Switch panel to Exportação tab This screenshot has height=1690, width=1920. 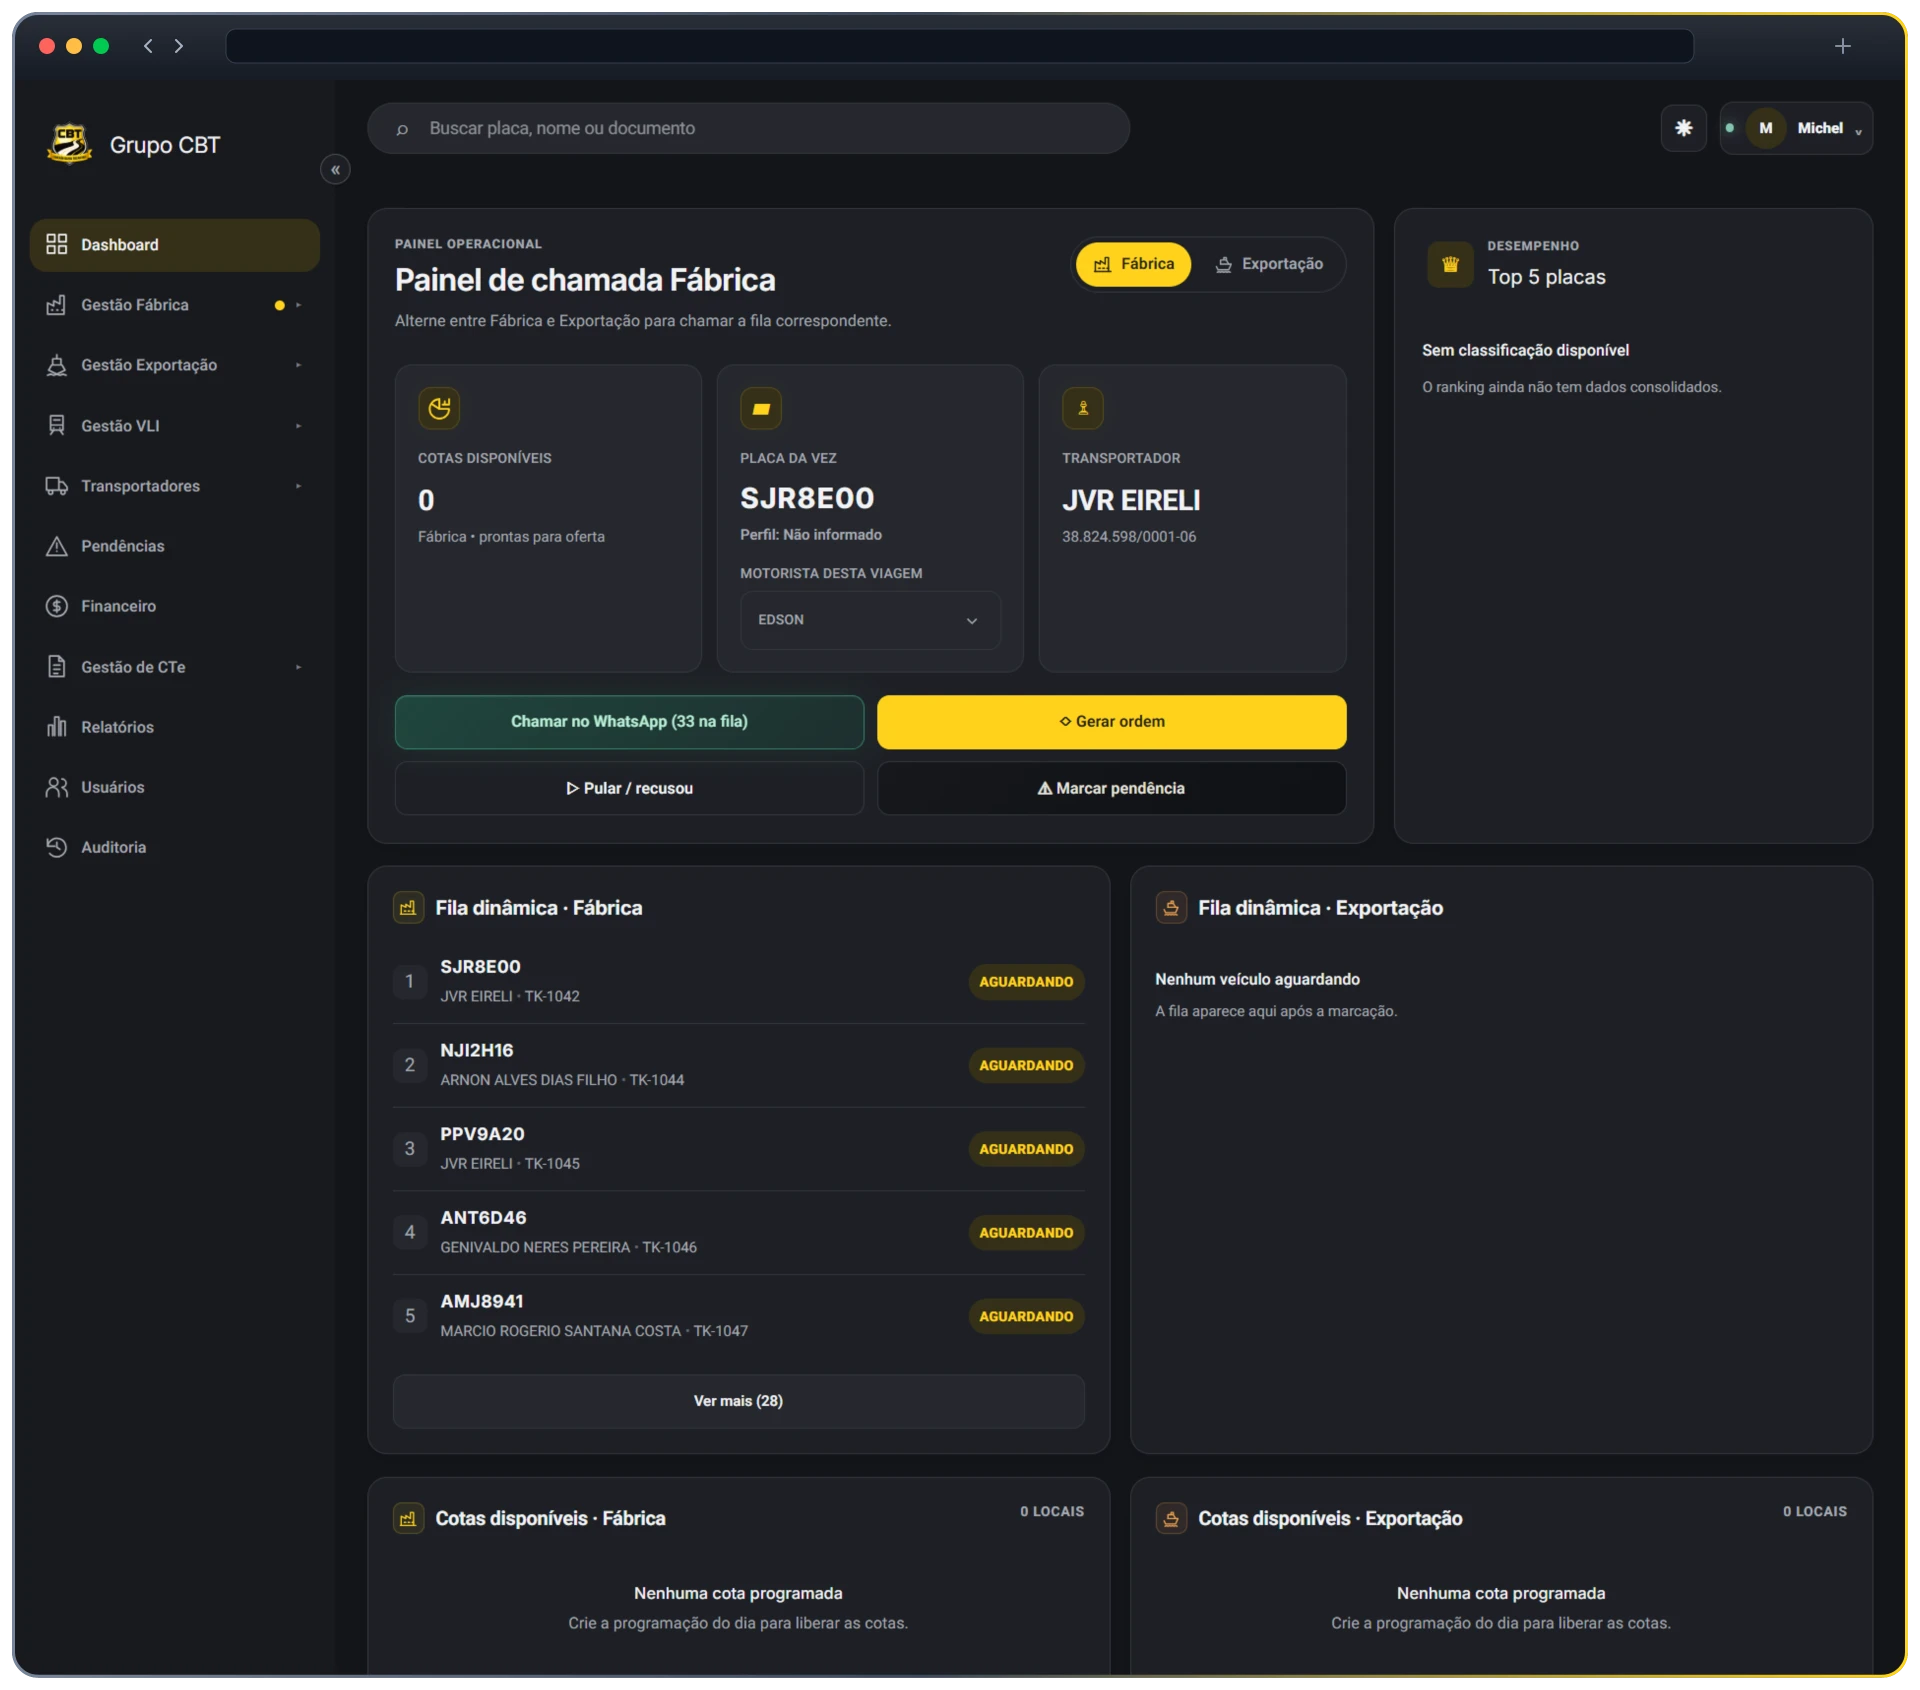click(x=1268, y=264)
